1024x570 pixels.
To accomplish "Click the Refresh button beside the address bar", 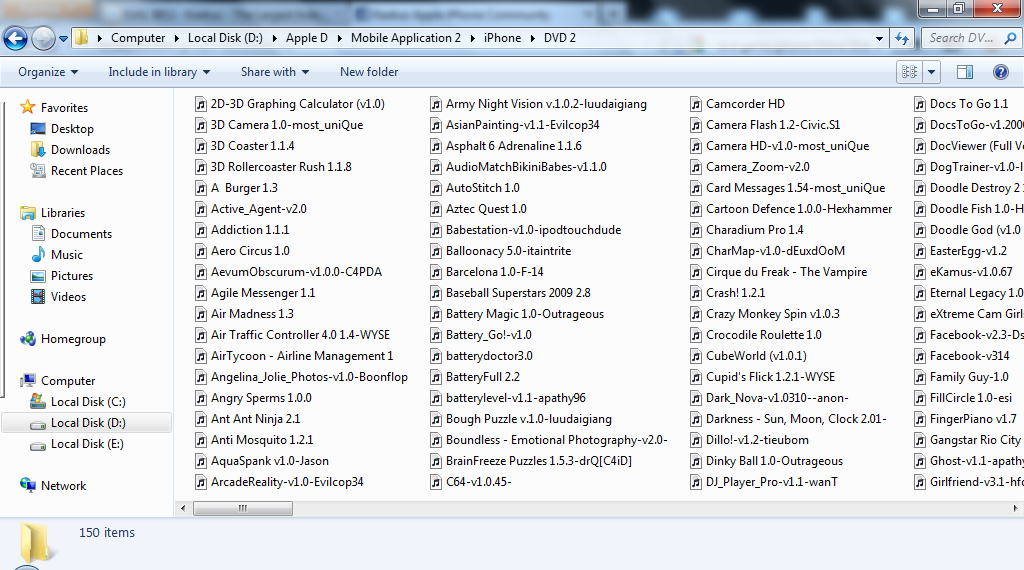I will point(902,39).
